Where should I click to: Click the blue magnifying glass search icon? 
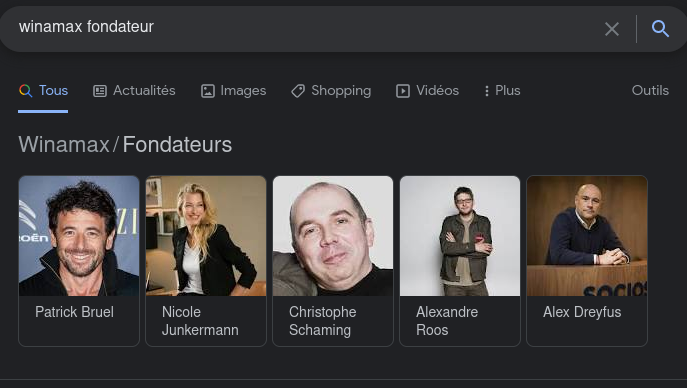click(660, 29)
